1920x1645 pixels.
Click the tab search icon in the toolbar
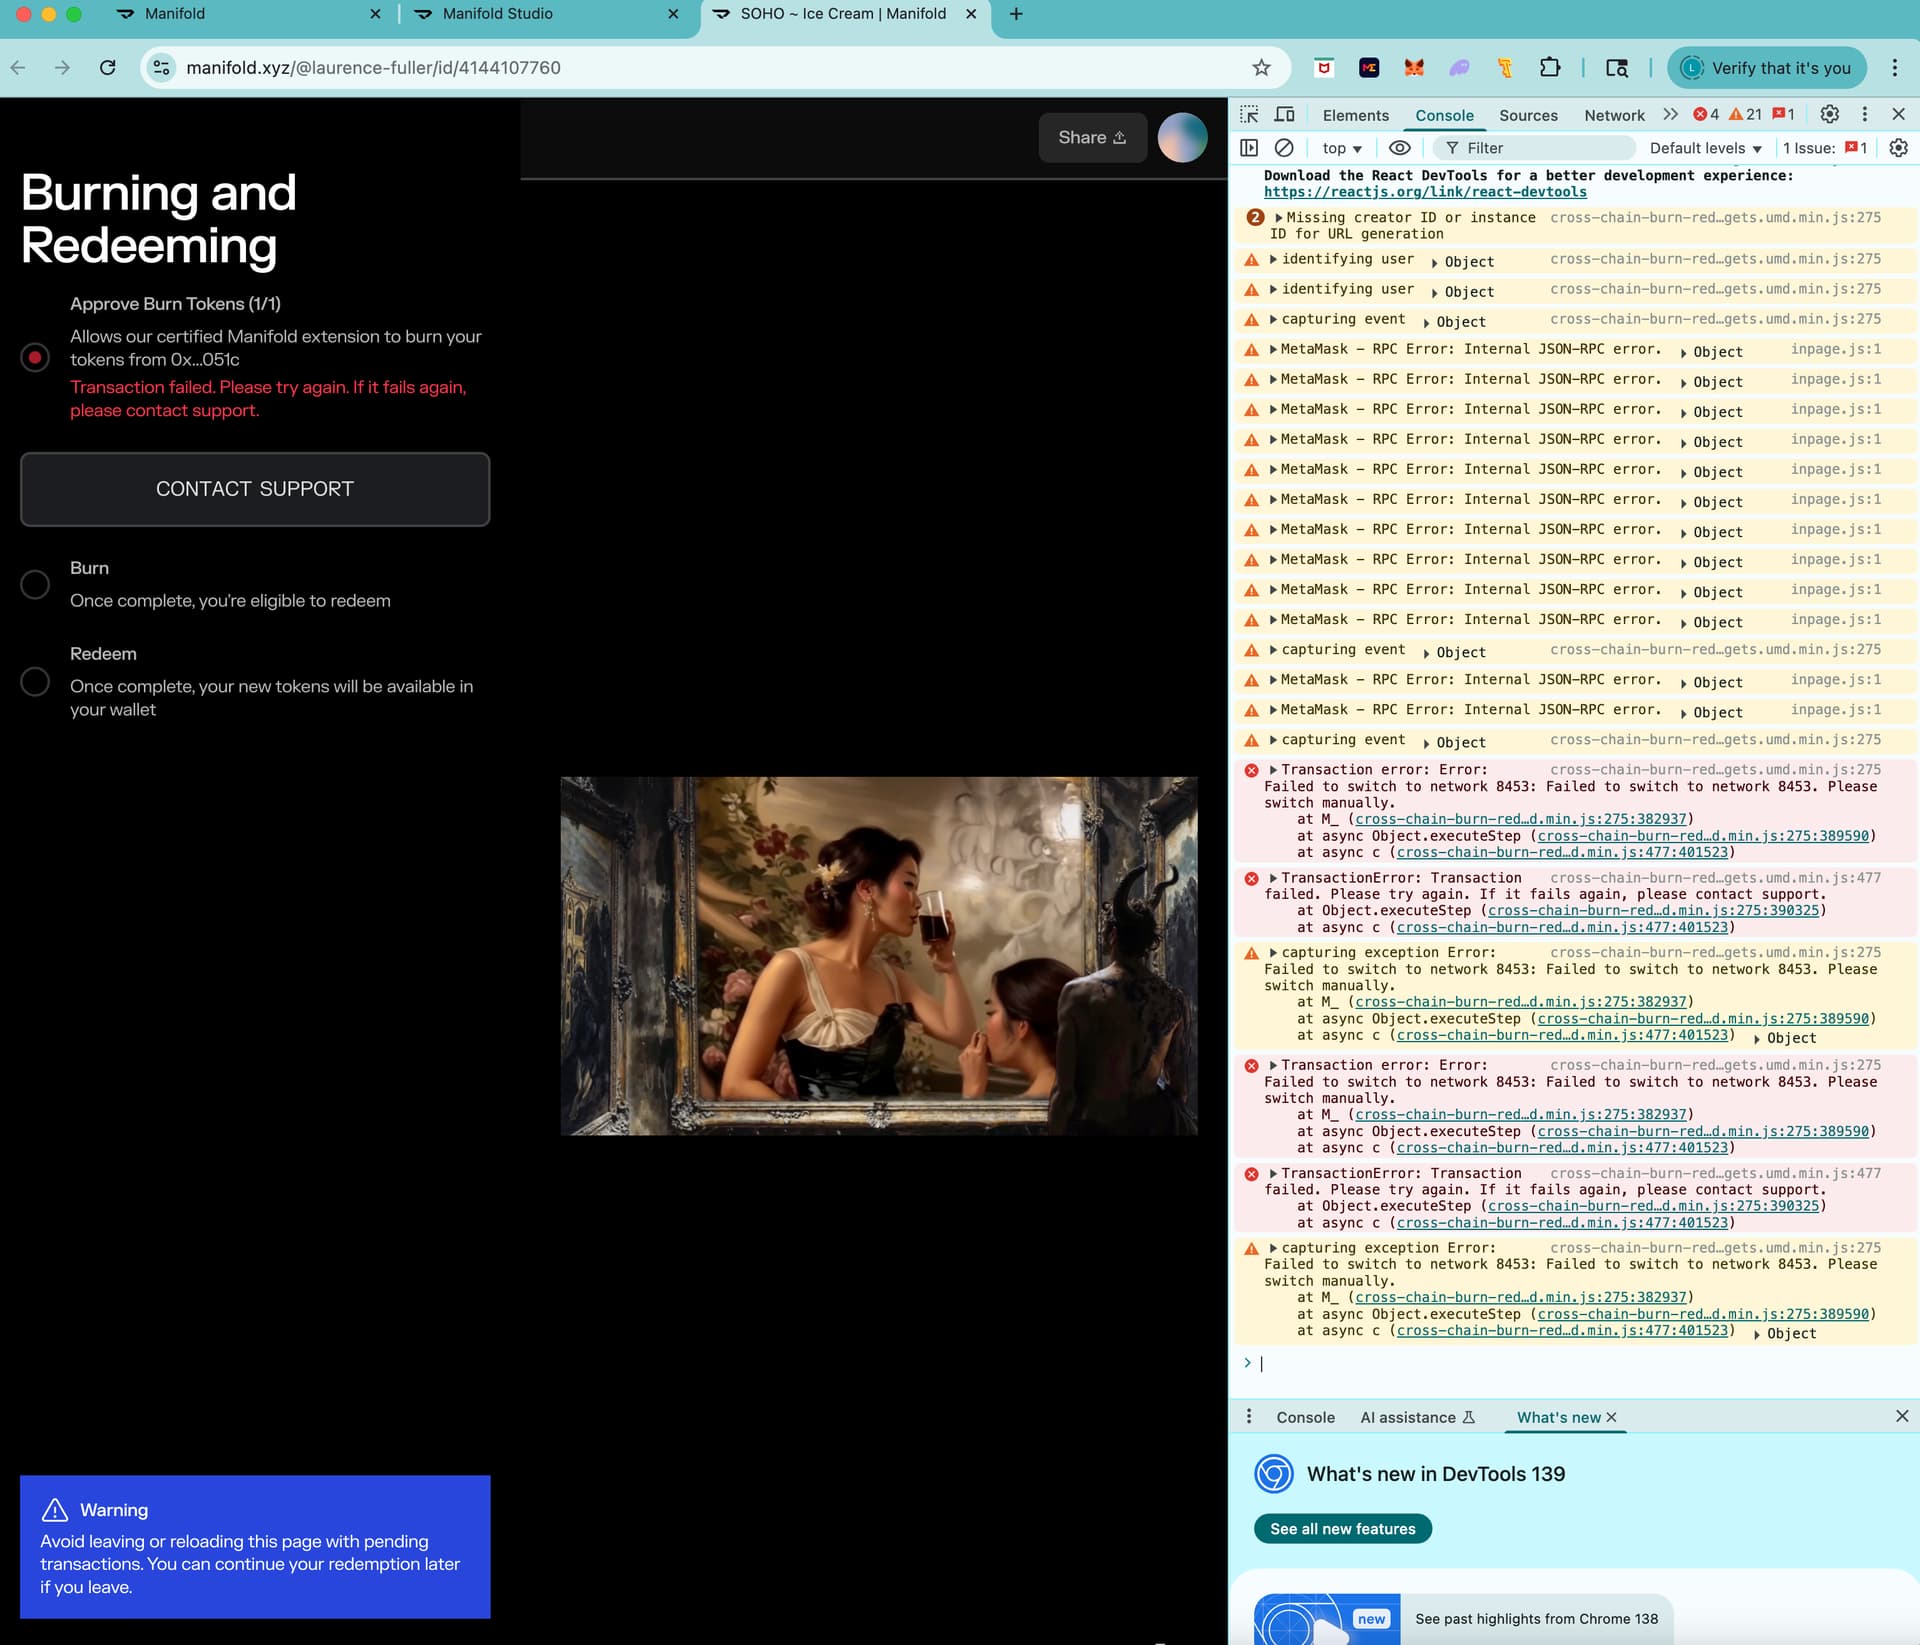pos(1617,68)
